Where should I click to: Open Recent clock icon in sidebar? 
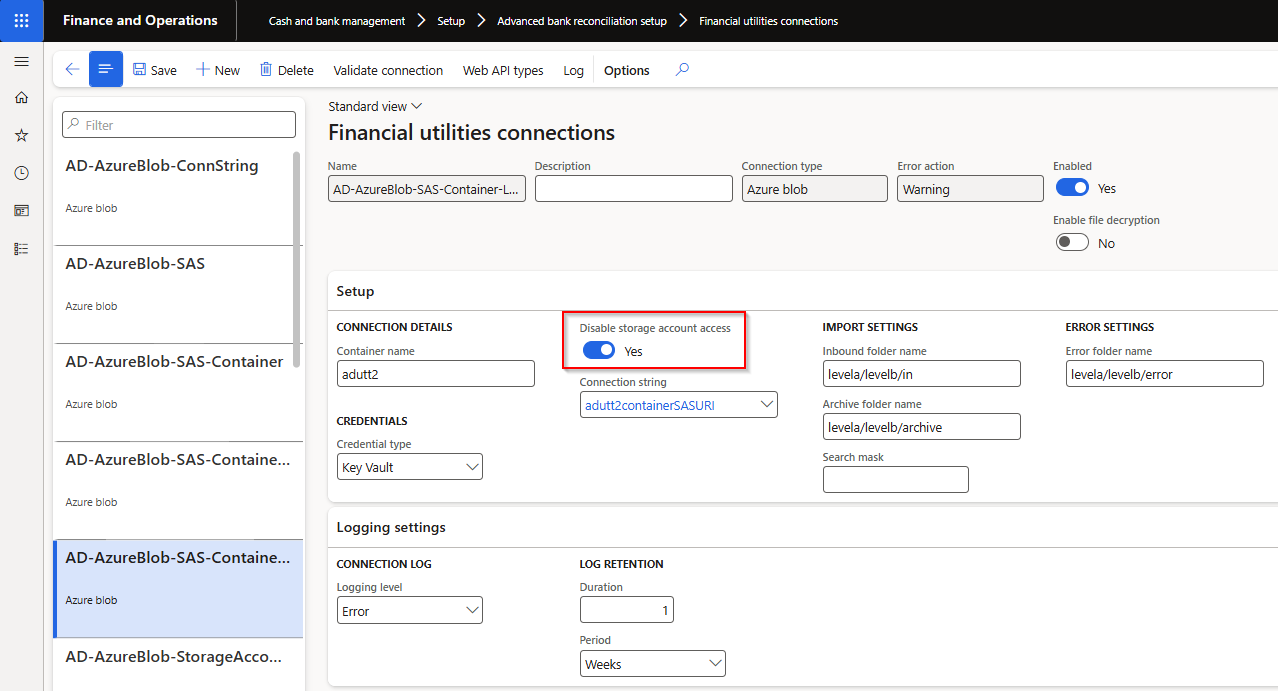pyautogui.click(x=21, y=173)
